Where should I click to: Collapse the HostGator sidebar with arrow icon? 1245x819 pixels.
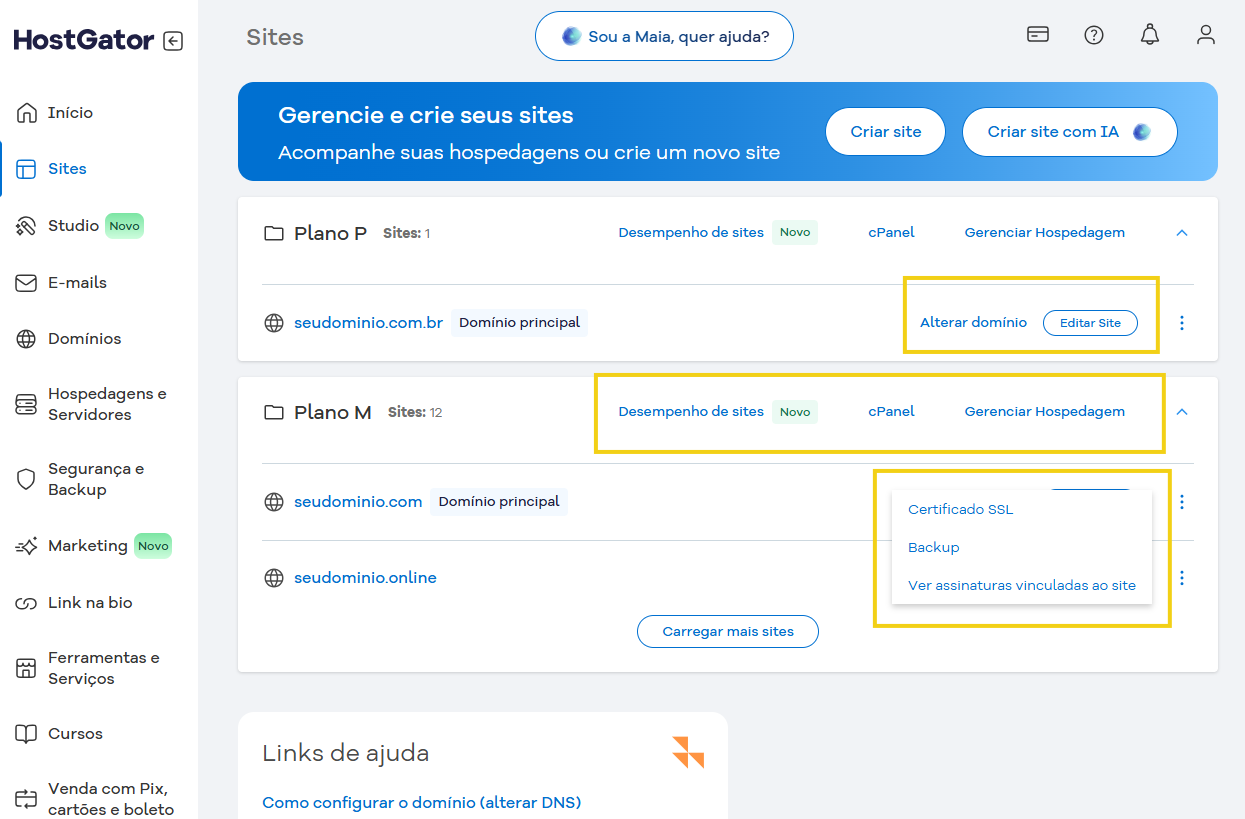(x=173, y=41)
